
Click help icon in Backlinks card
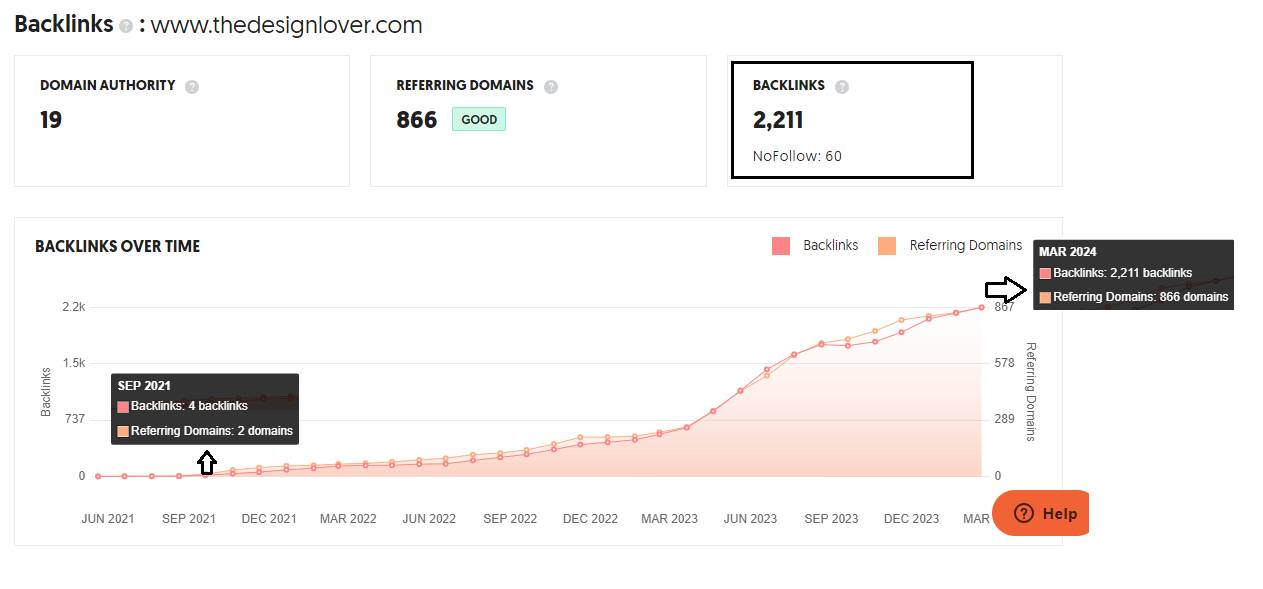tap(842, 87)
